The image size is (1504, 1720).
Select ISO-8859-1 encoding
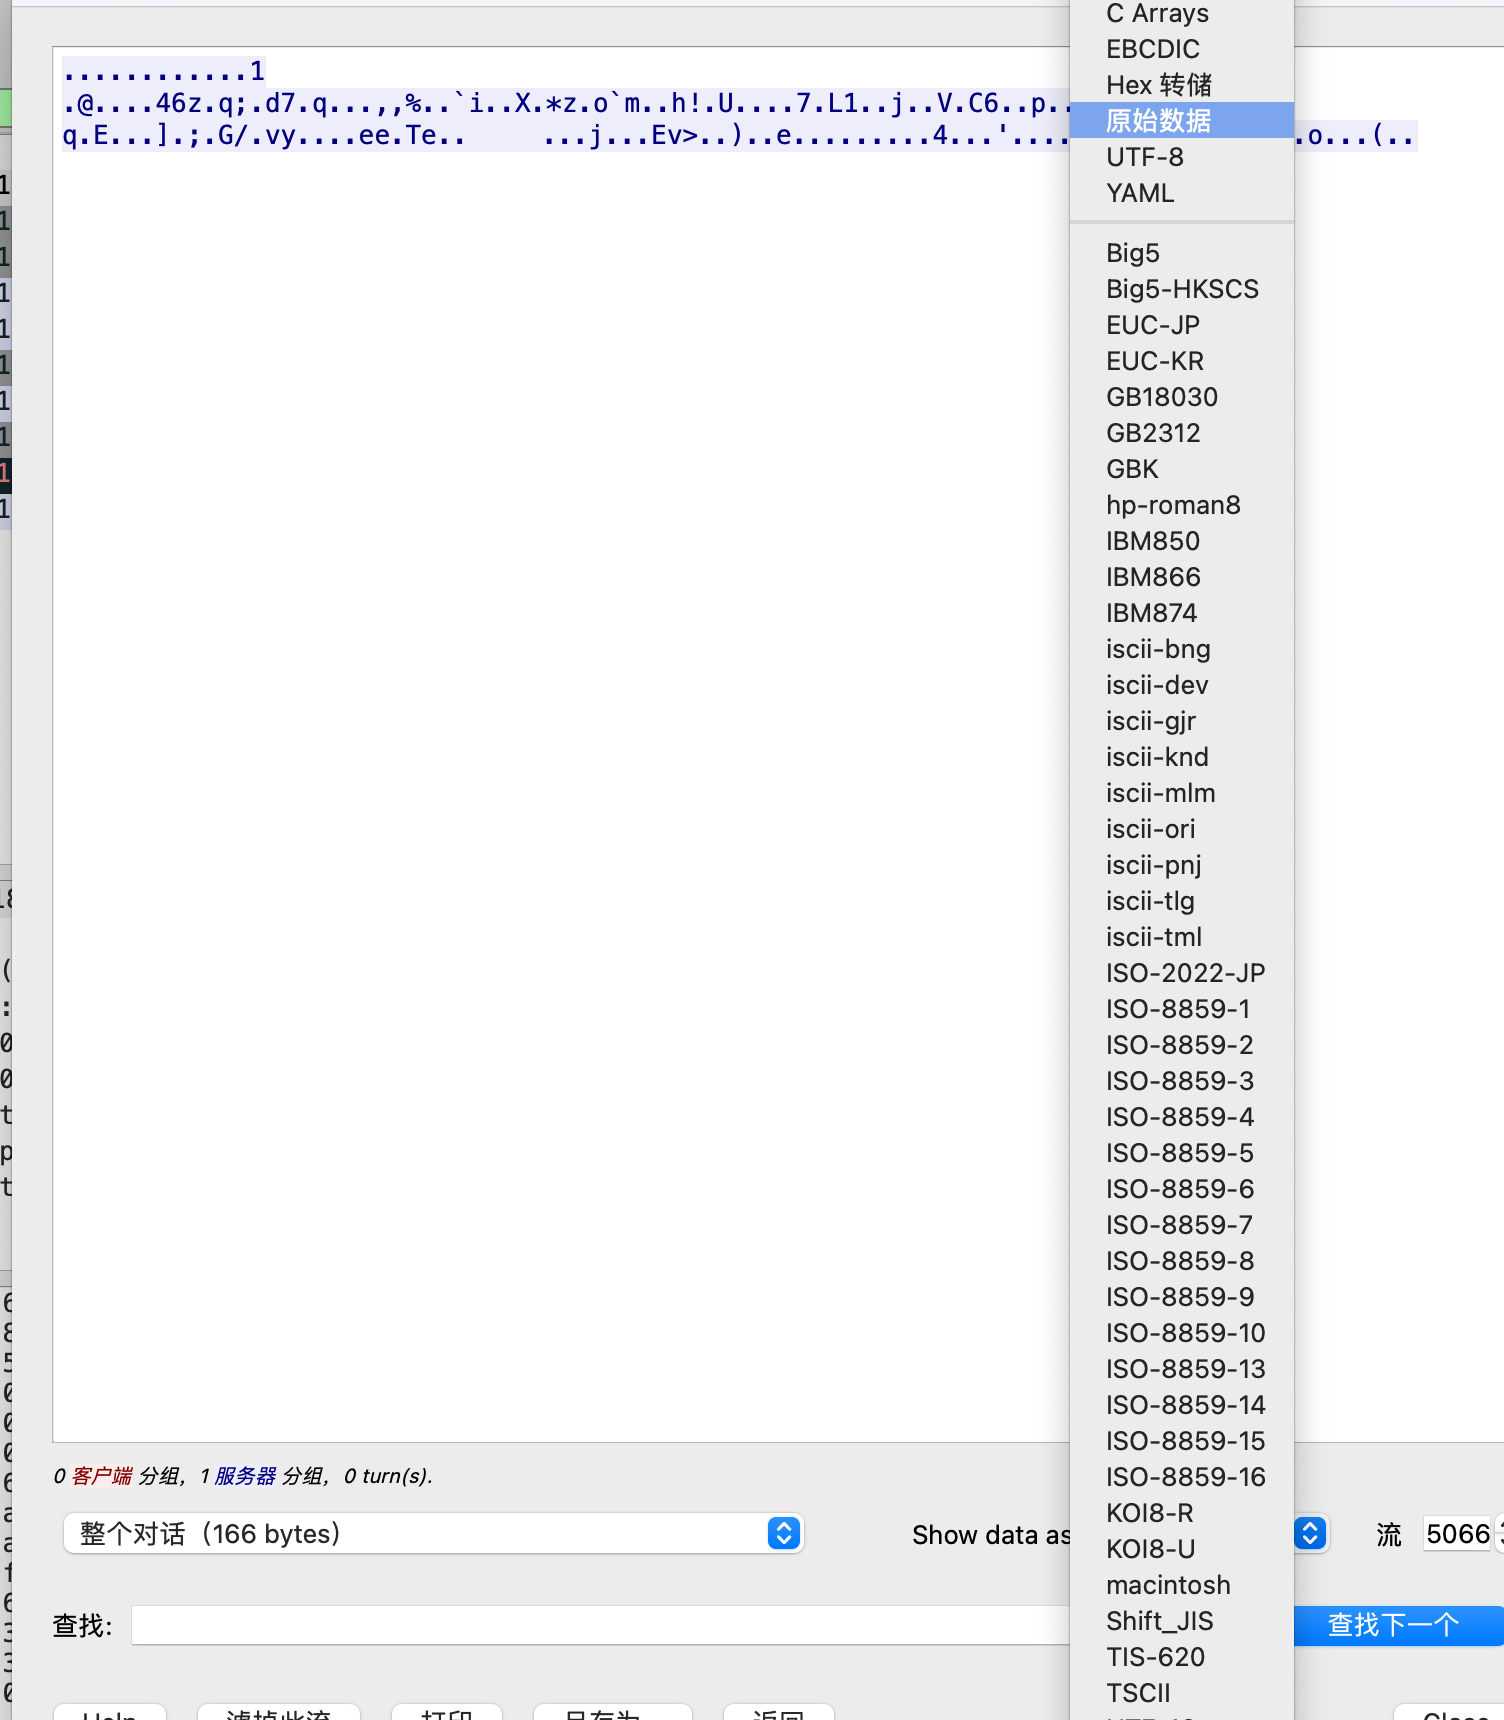click(x=1177, y=1009)
